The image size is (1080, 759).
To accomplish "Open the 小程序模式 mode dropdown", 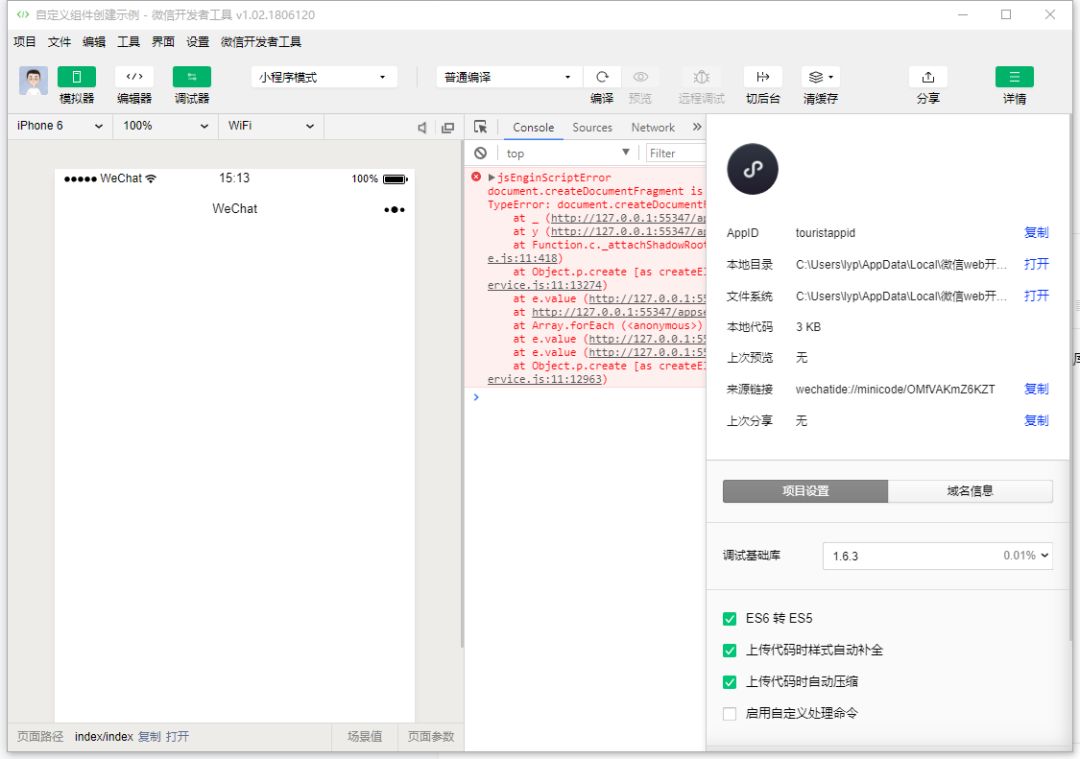I will [324, 77].
